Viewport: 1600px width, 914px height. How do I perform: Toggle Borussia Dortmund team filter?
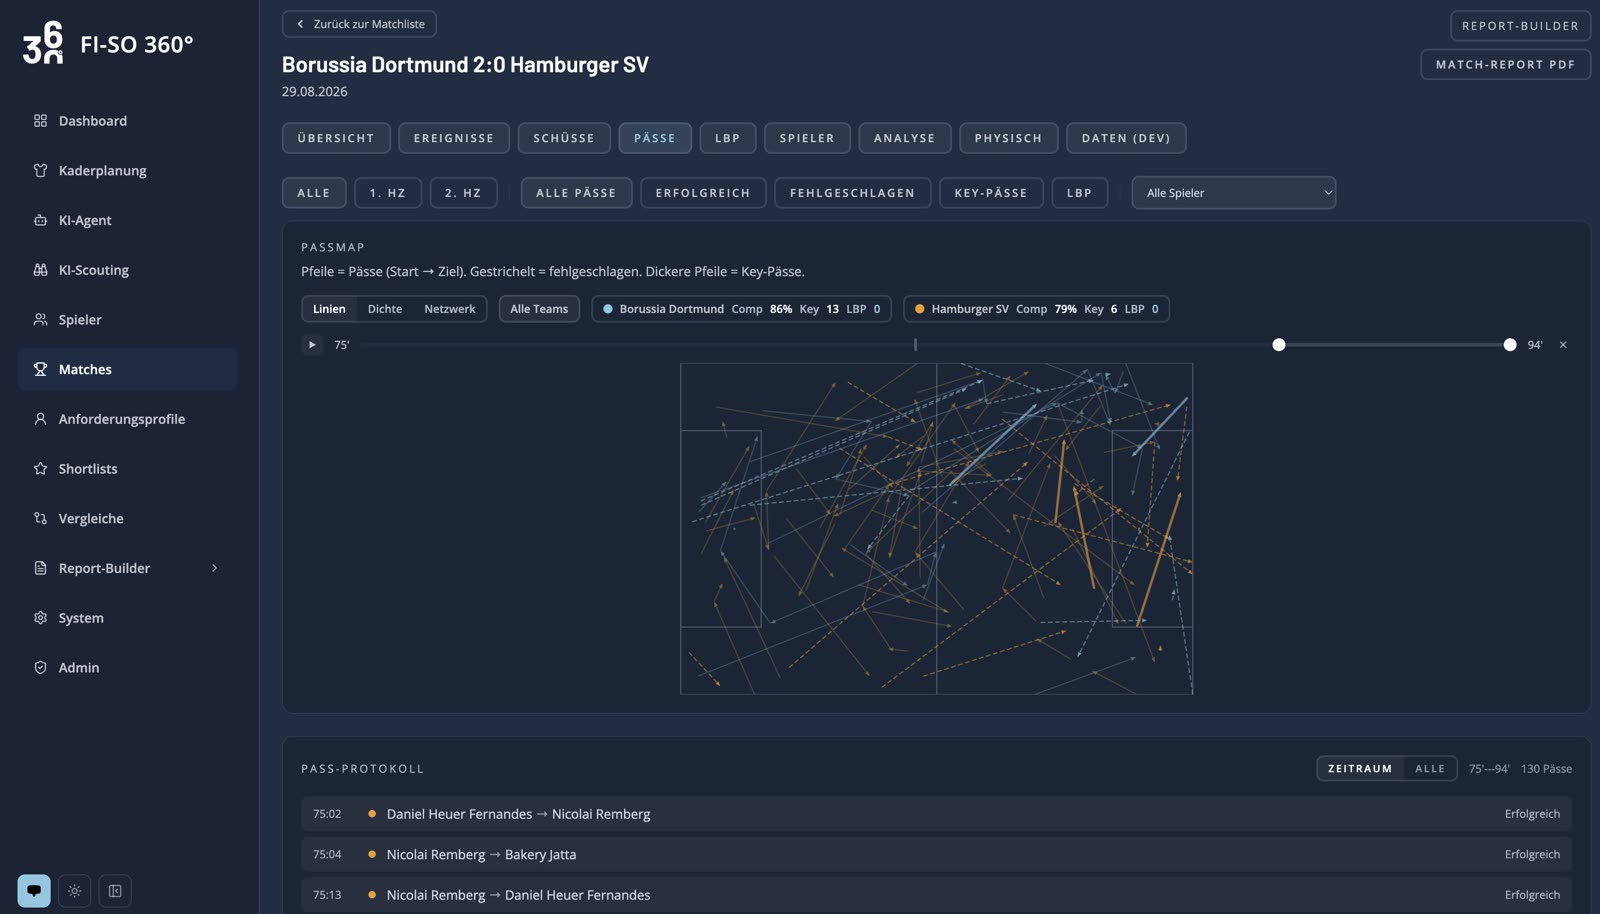point(741,309)
